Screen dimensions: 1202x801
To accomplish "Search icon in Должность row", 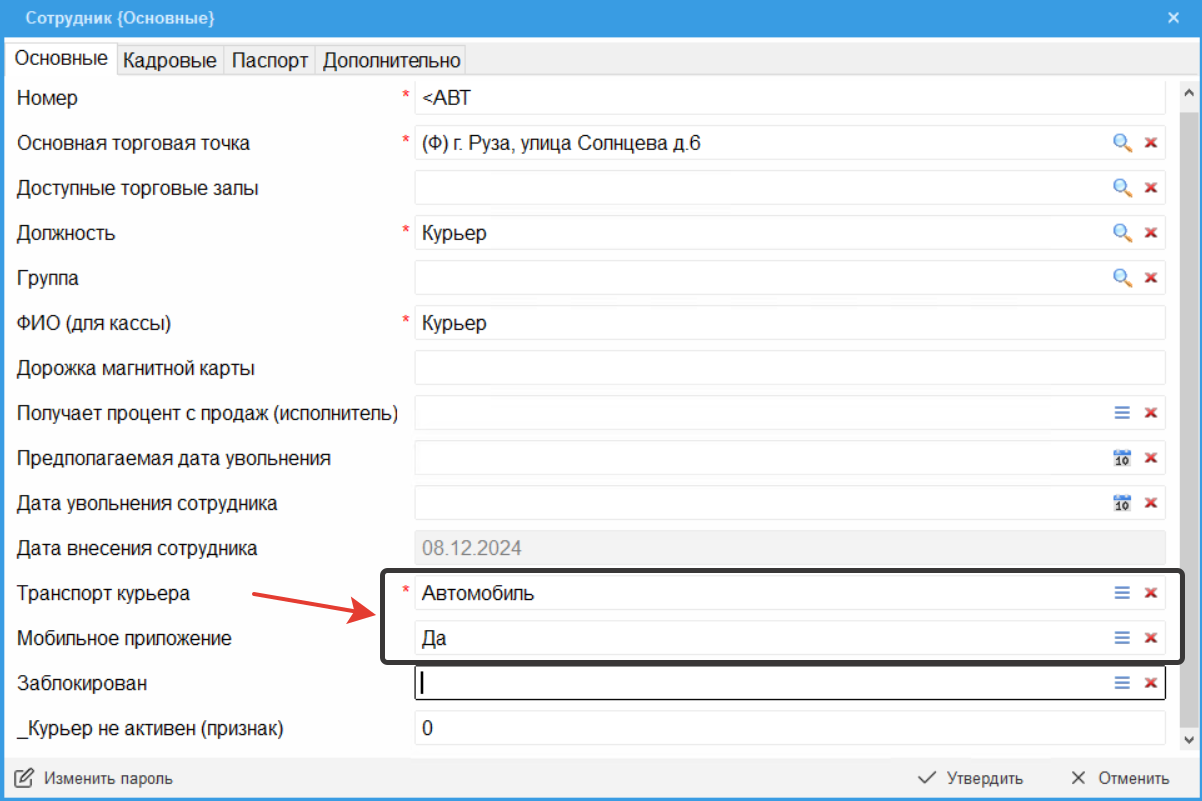I will click(x=1122, y=233).
